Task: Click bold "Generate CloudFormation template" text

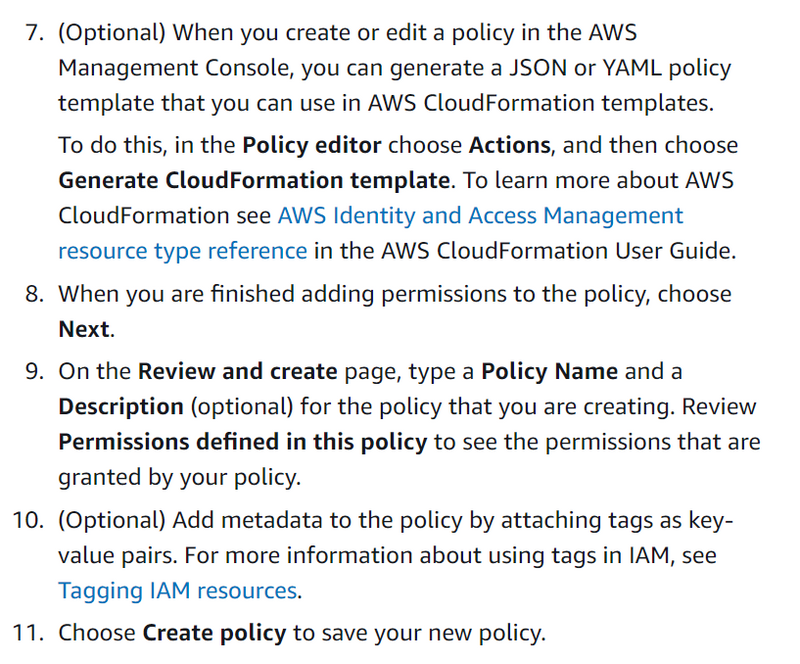Action: tap(254, 180)
